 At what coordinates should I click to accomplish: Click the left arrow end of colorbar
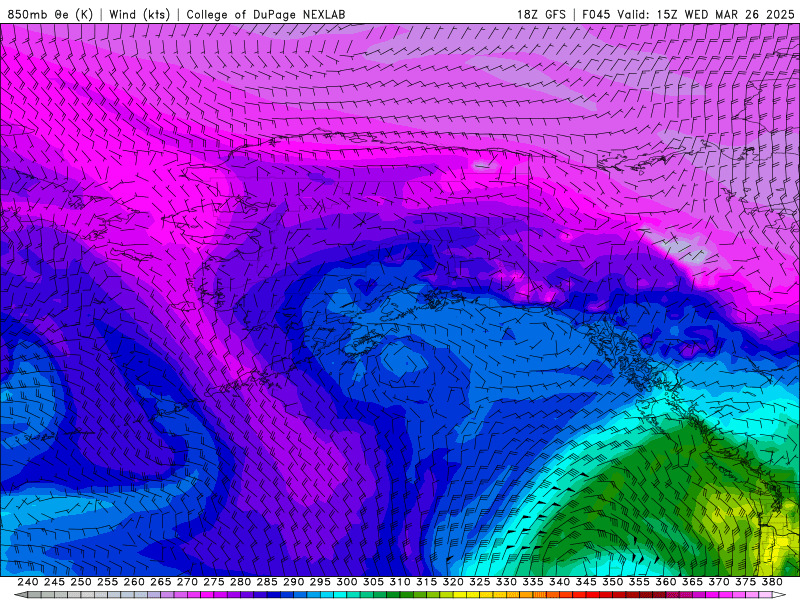[21, 595]
